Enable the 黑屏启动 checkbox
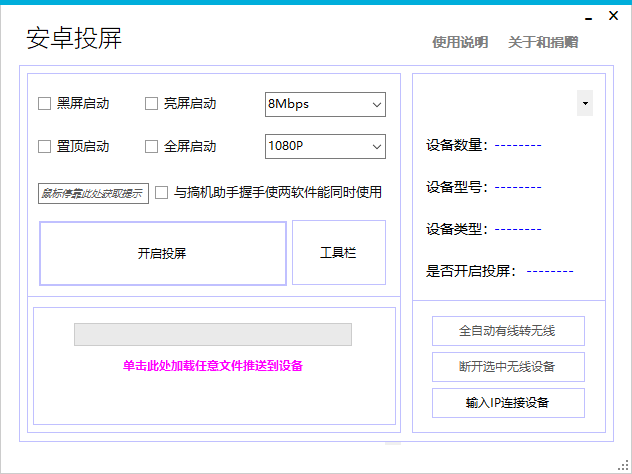Image resolution: width=632 pixels, height=474 pixels. coord(44,104)
